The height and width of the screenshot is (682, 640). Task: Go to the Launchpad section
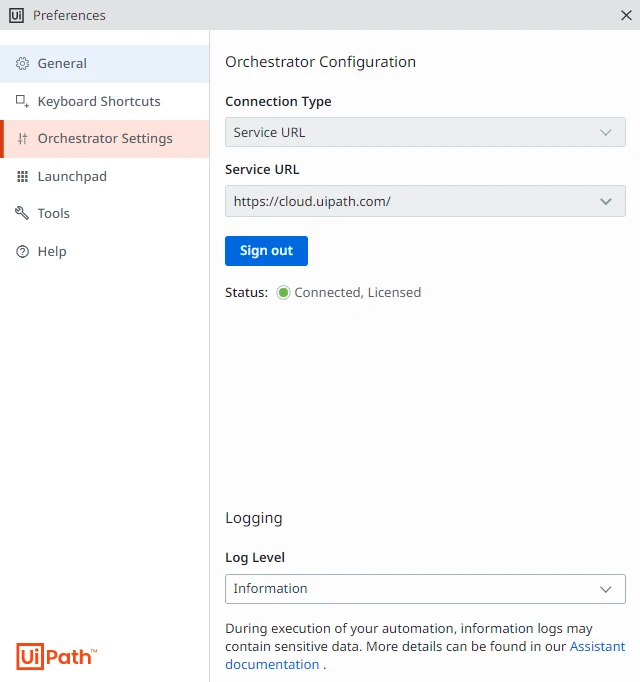(104, 177)
